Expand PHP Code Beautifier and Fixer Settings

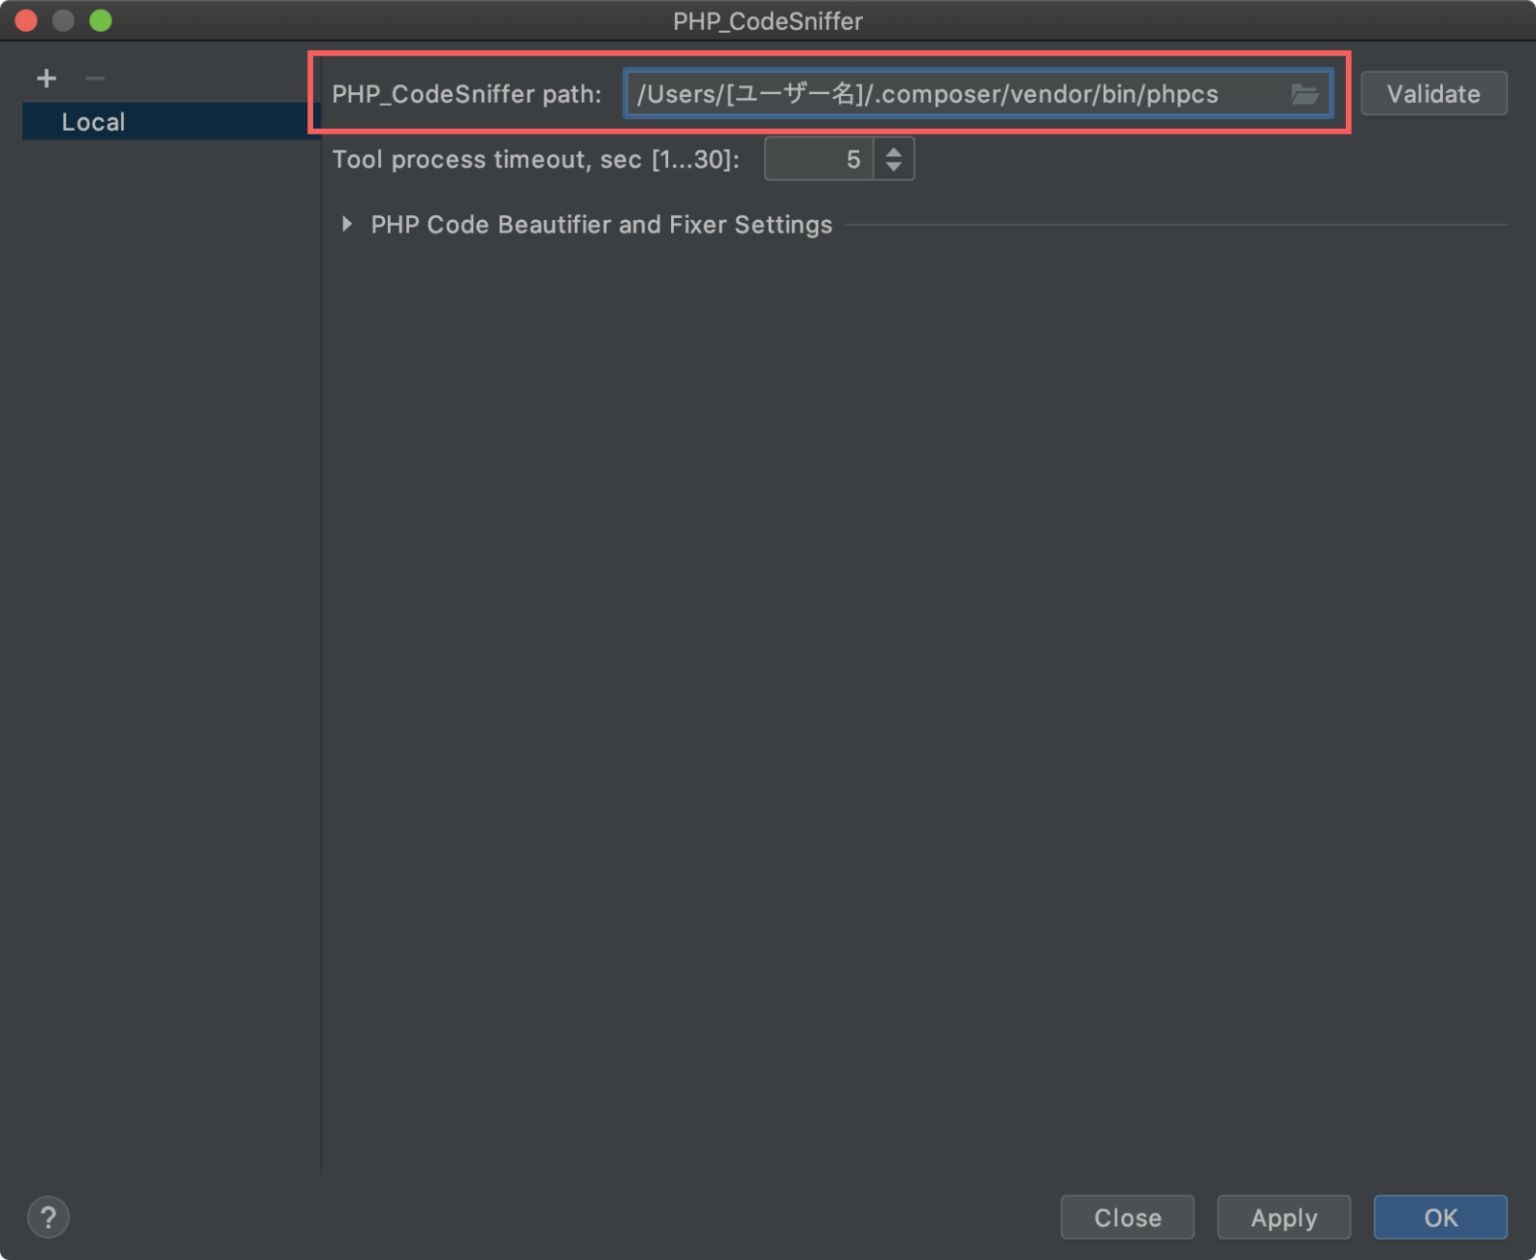[601, 224]
